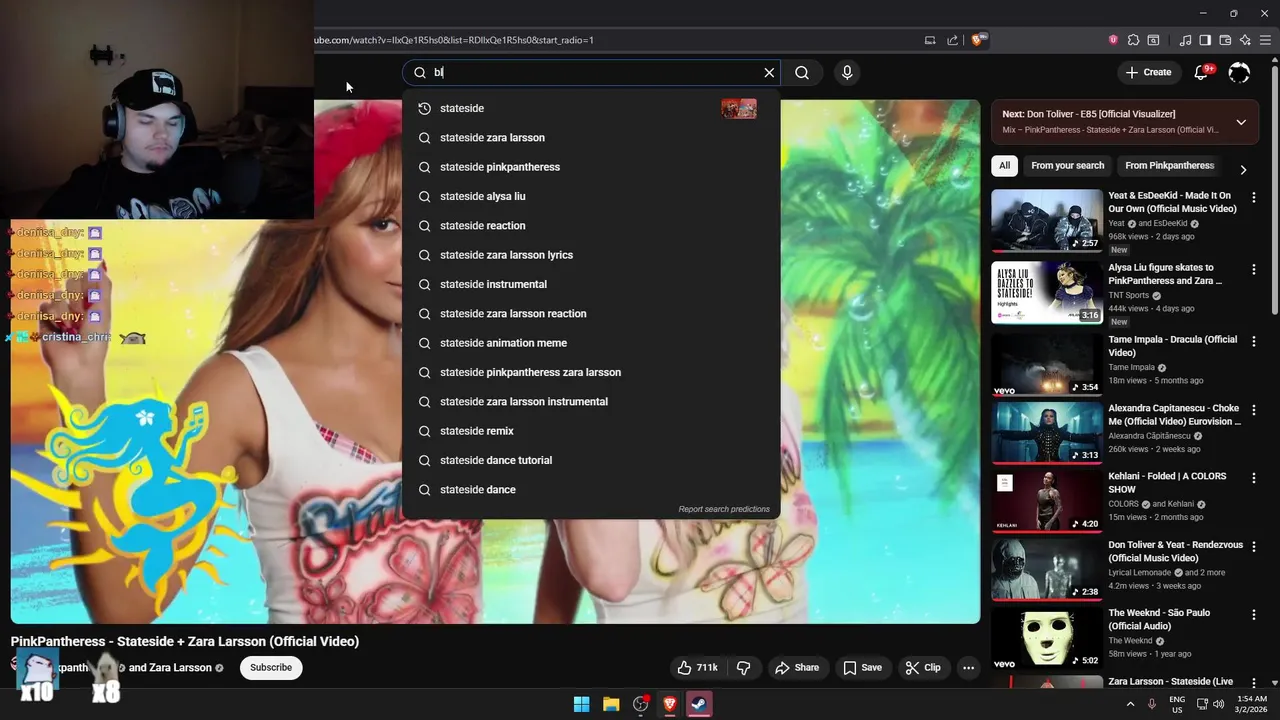Click the system tray microphone icon
The image size is (1280, 720).
click(x=1151, y=704)
